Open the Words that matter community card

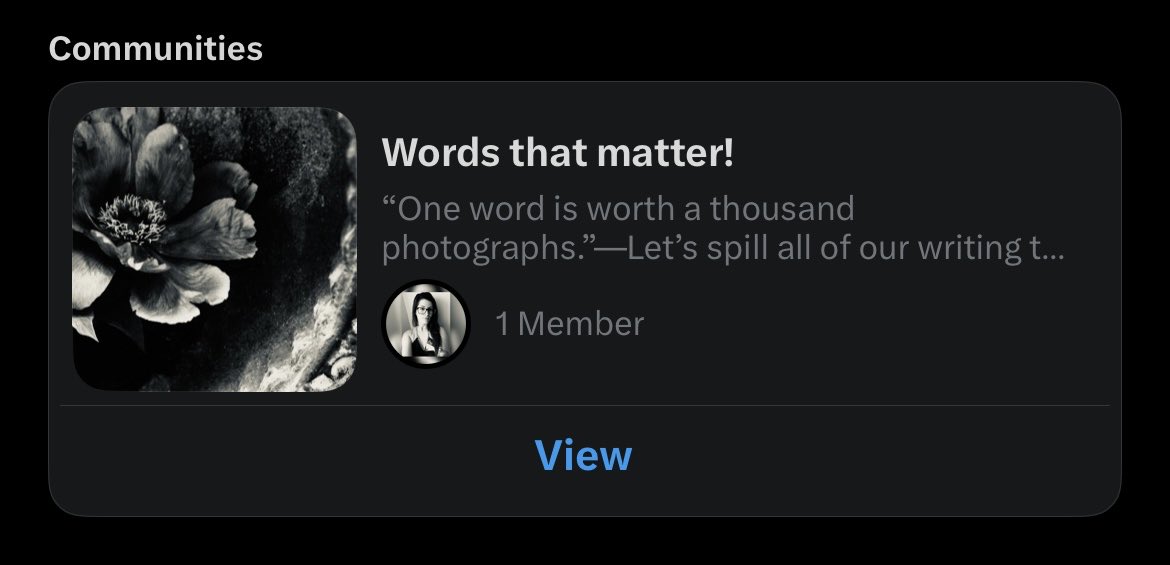click(585, 299)
